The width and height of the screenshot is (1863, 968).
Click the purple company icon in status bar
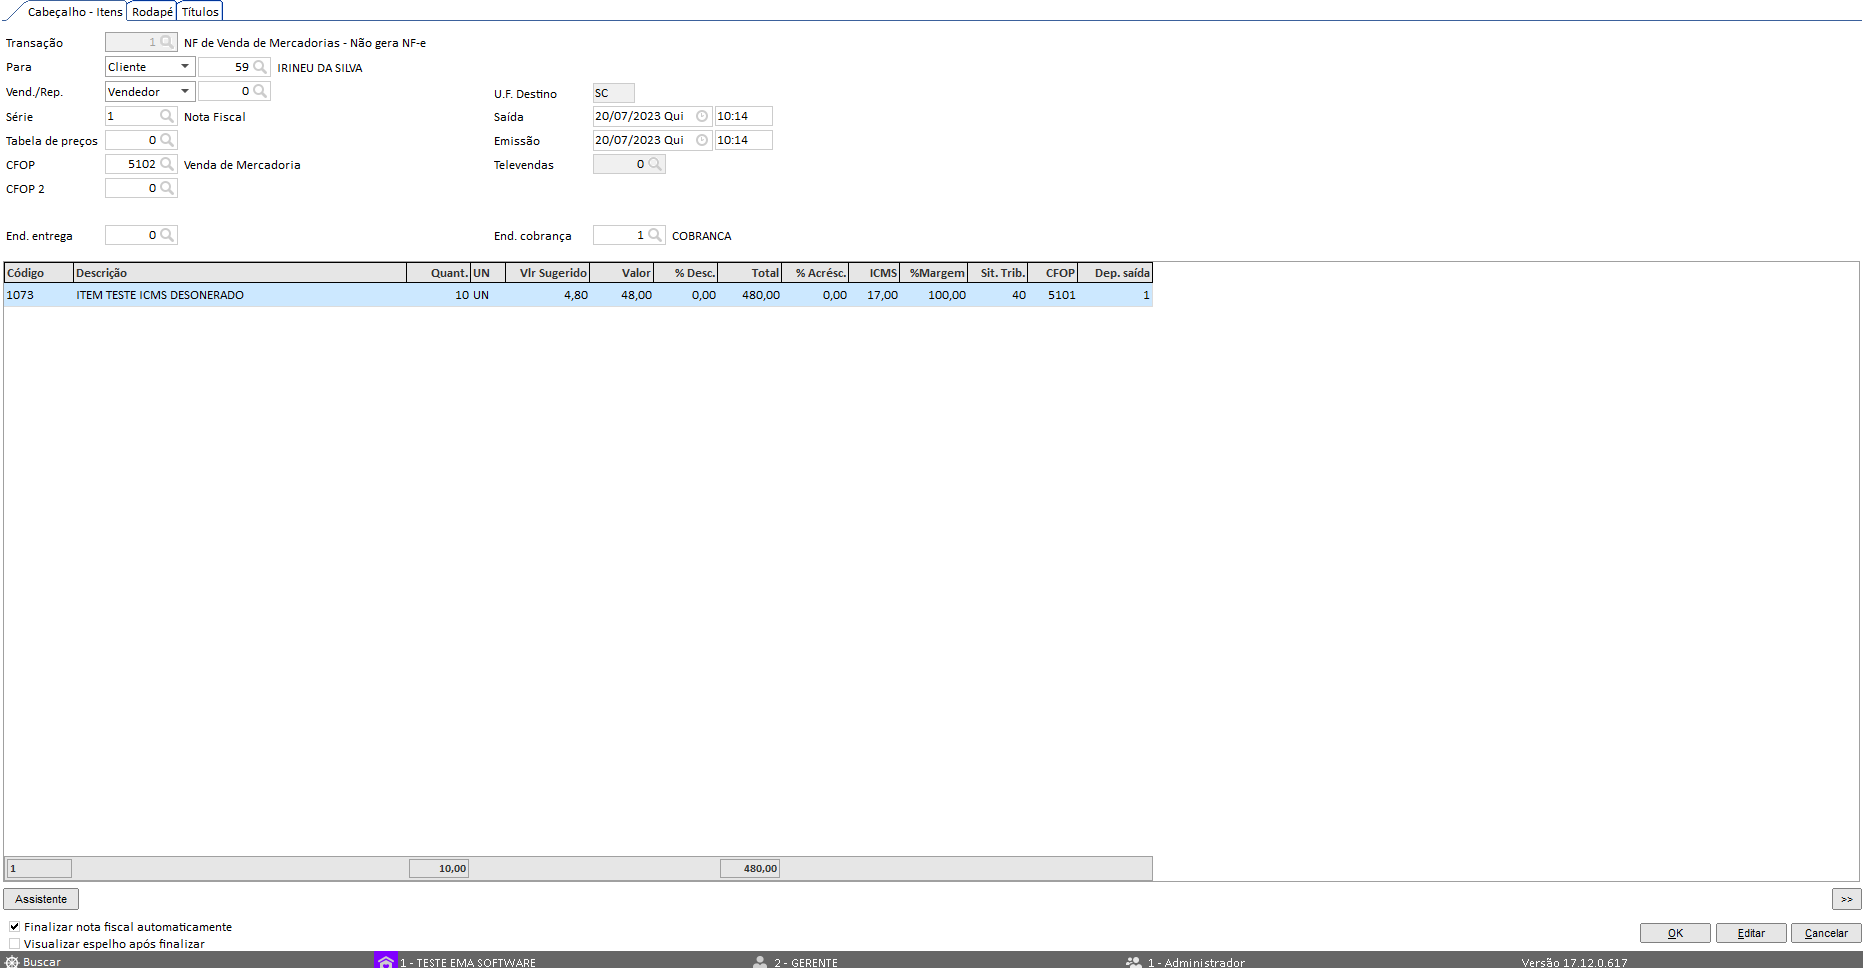click(x=386, y=961)
